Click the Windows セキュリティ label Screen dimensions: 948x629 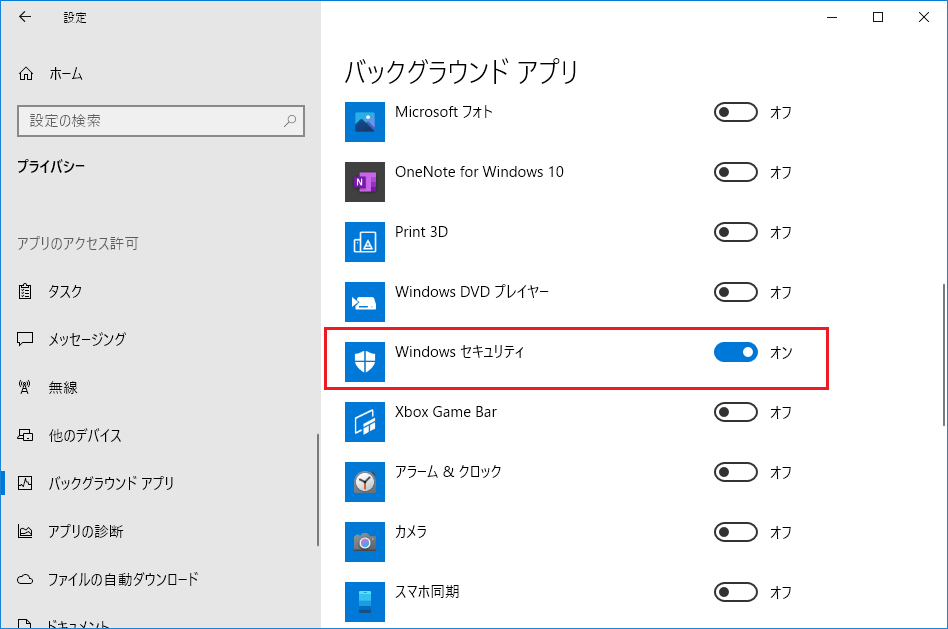pos(459,351)
